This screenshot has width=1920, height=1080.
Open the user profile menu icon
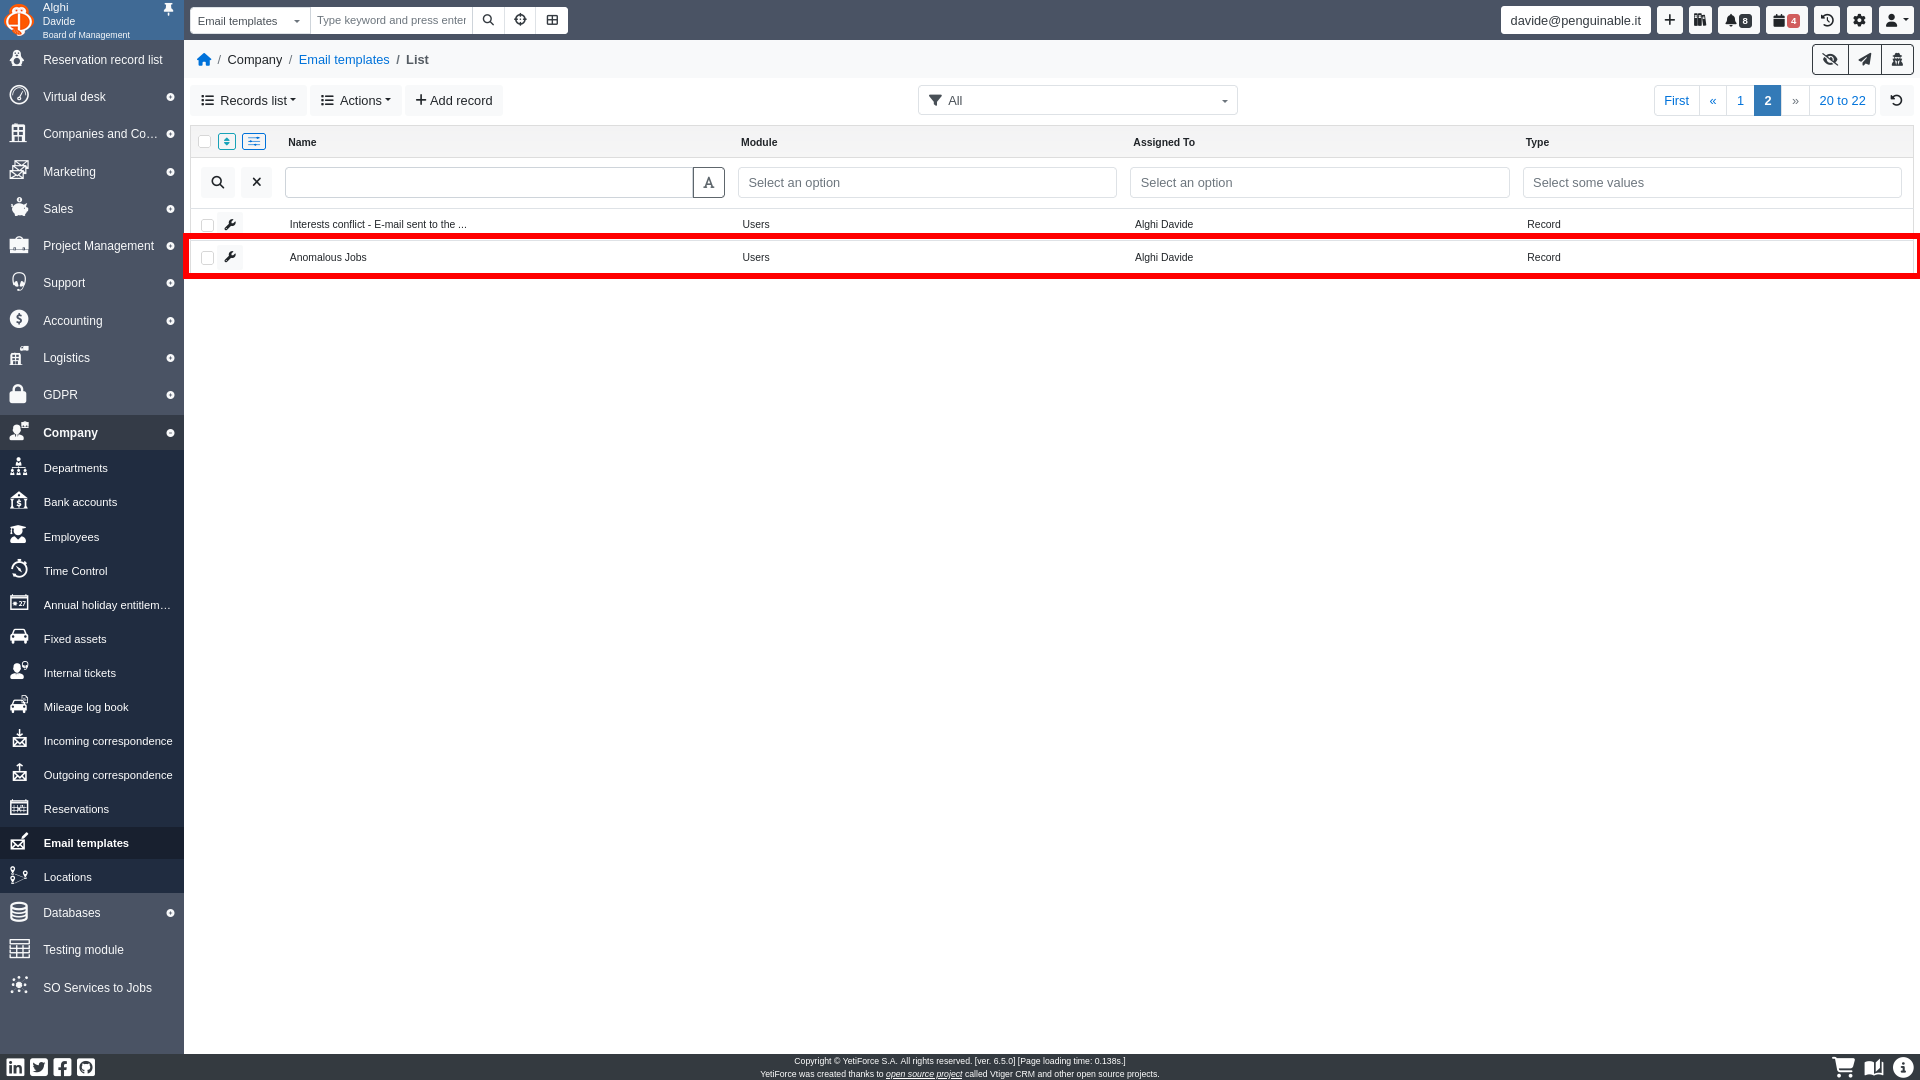click(1896, 20)
